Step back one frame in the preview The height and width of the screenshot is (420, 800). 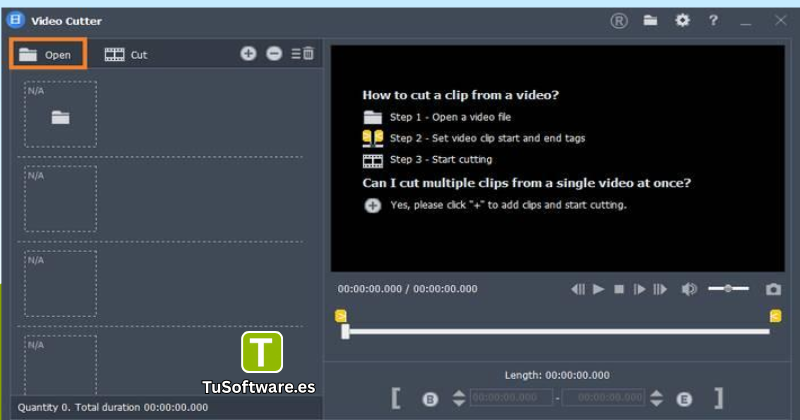(x=578, y=289)
